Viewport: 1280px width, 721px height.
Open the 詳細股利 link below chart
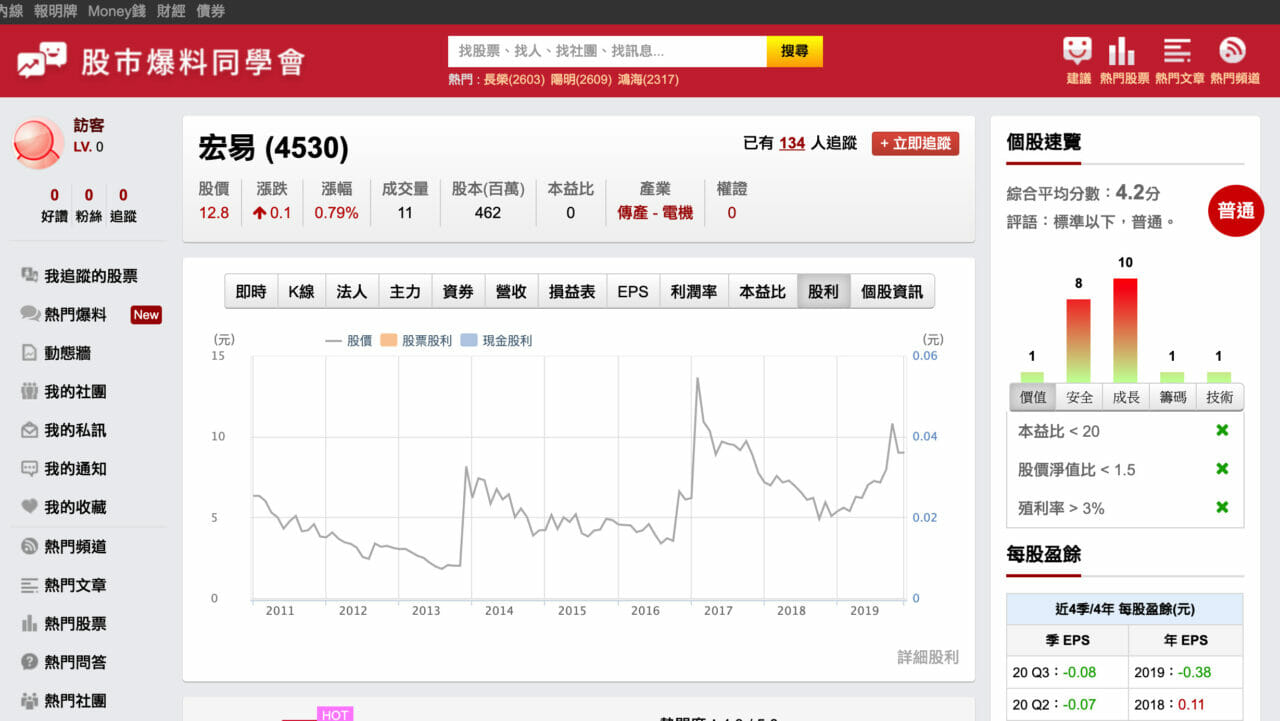pos(927,657)
